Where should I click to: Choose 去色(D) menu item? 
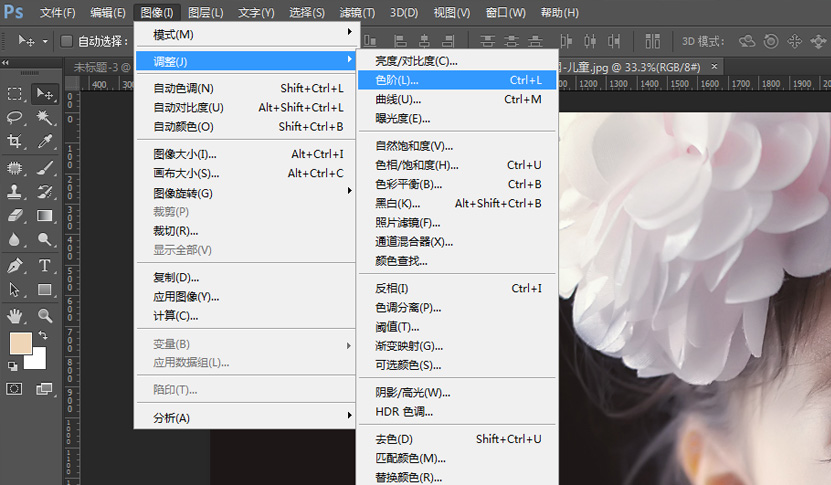click(x=458, y=439)
